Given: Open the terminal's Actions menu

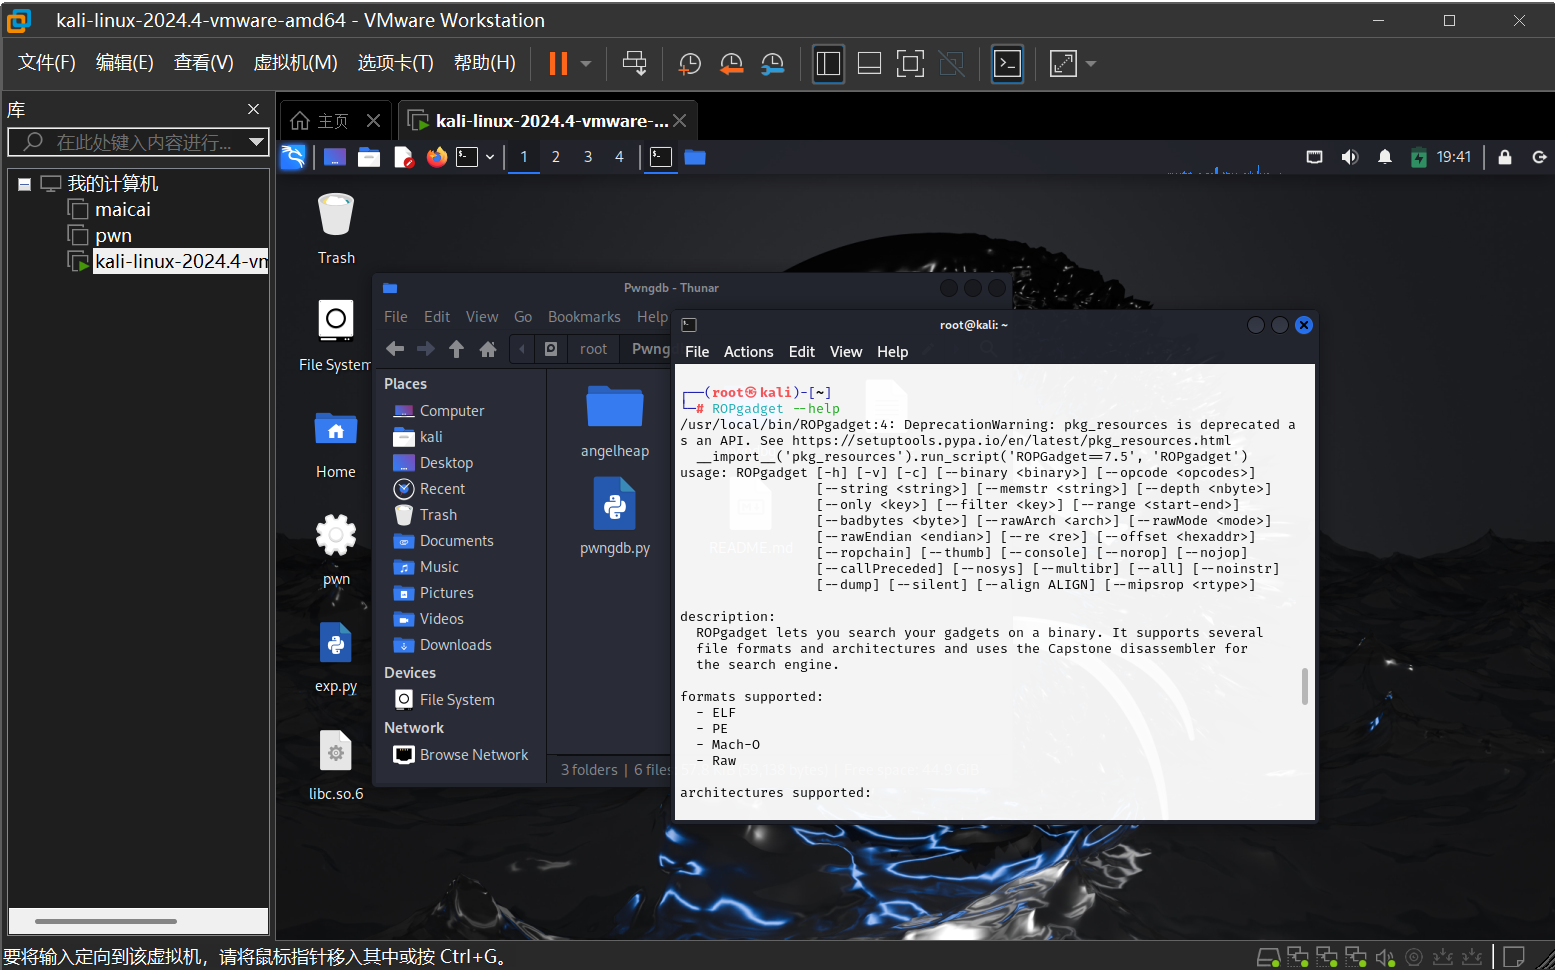Looking at the screenshot, I should (x=748, y=352).
